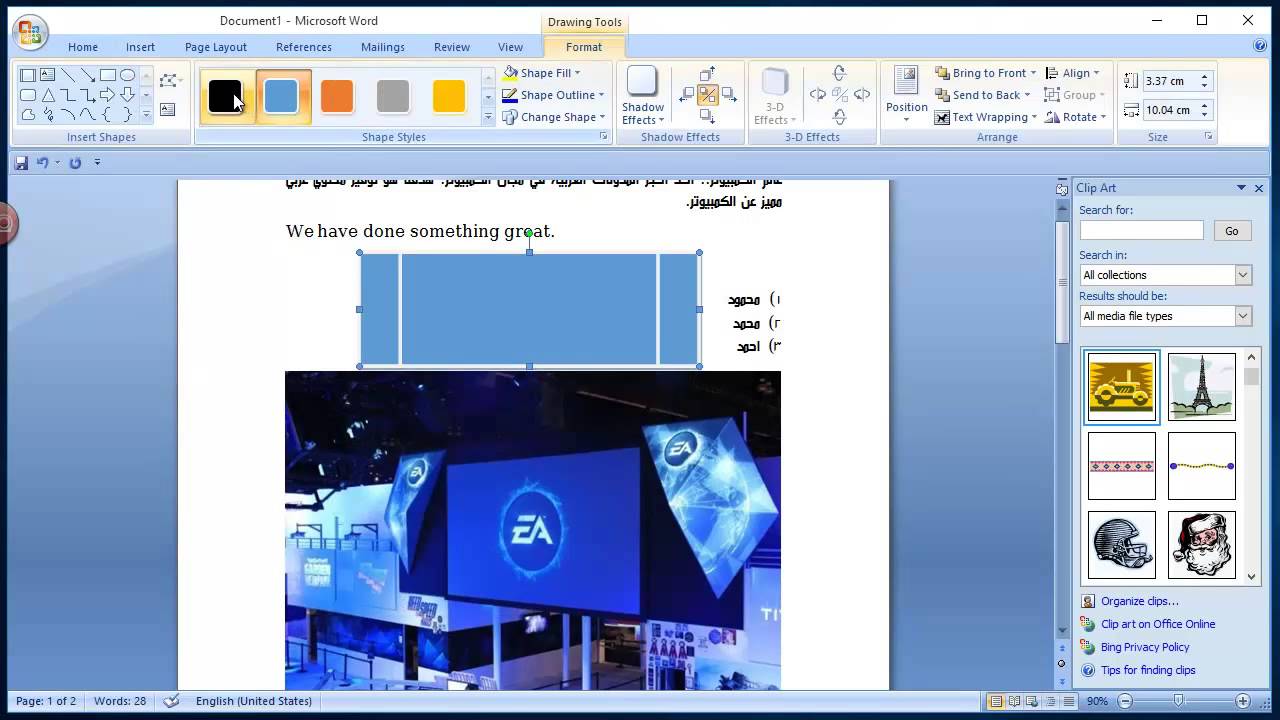
Task: Expand the Shape Outline dropdown
Action: click(601, 95)
